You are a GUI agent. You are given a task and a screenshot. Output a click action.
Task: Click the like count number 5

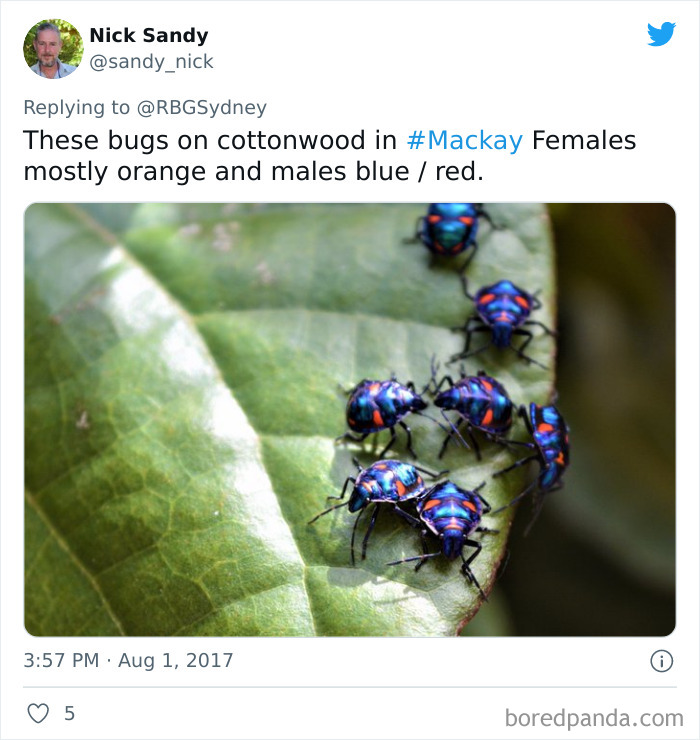click(x=69, y=713)
